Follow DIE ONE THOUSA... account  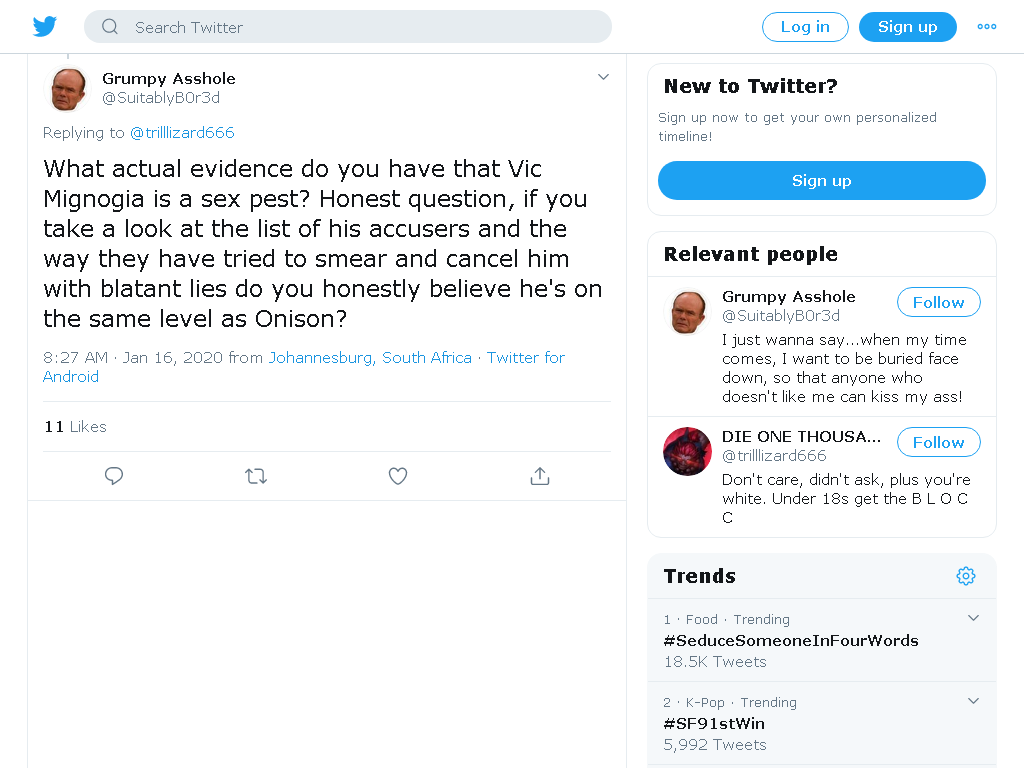click(938, 442)
